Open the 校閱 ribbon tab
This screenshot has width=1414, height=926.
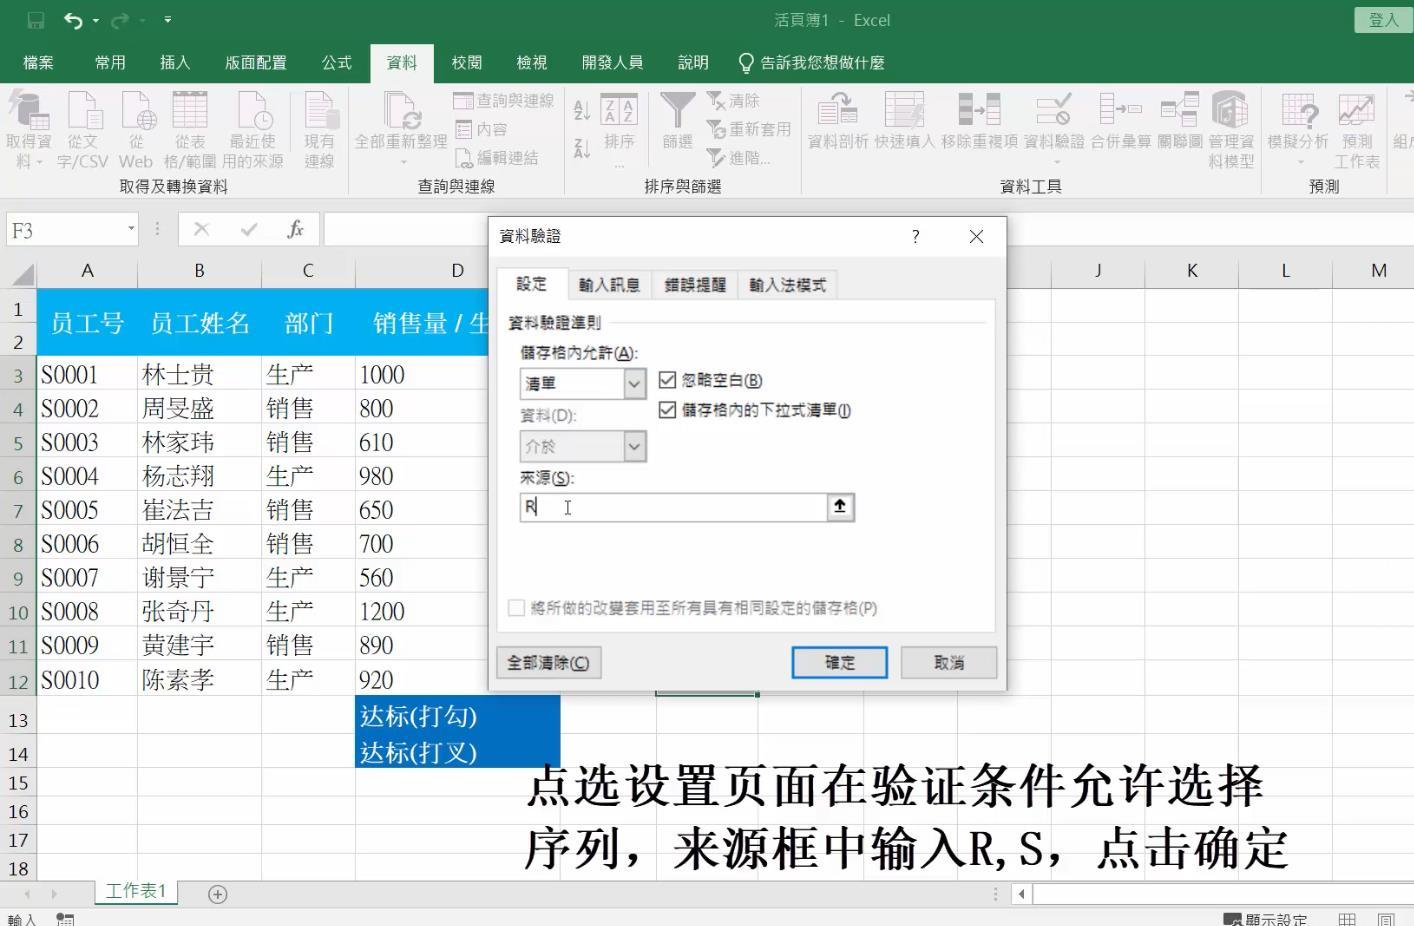(466, 62)
